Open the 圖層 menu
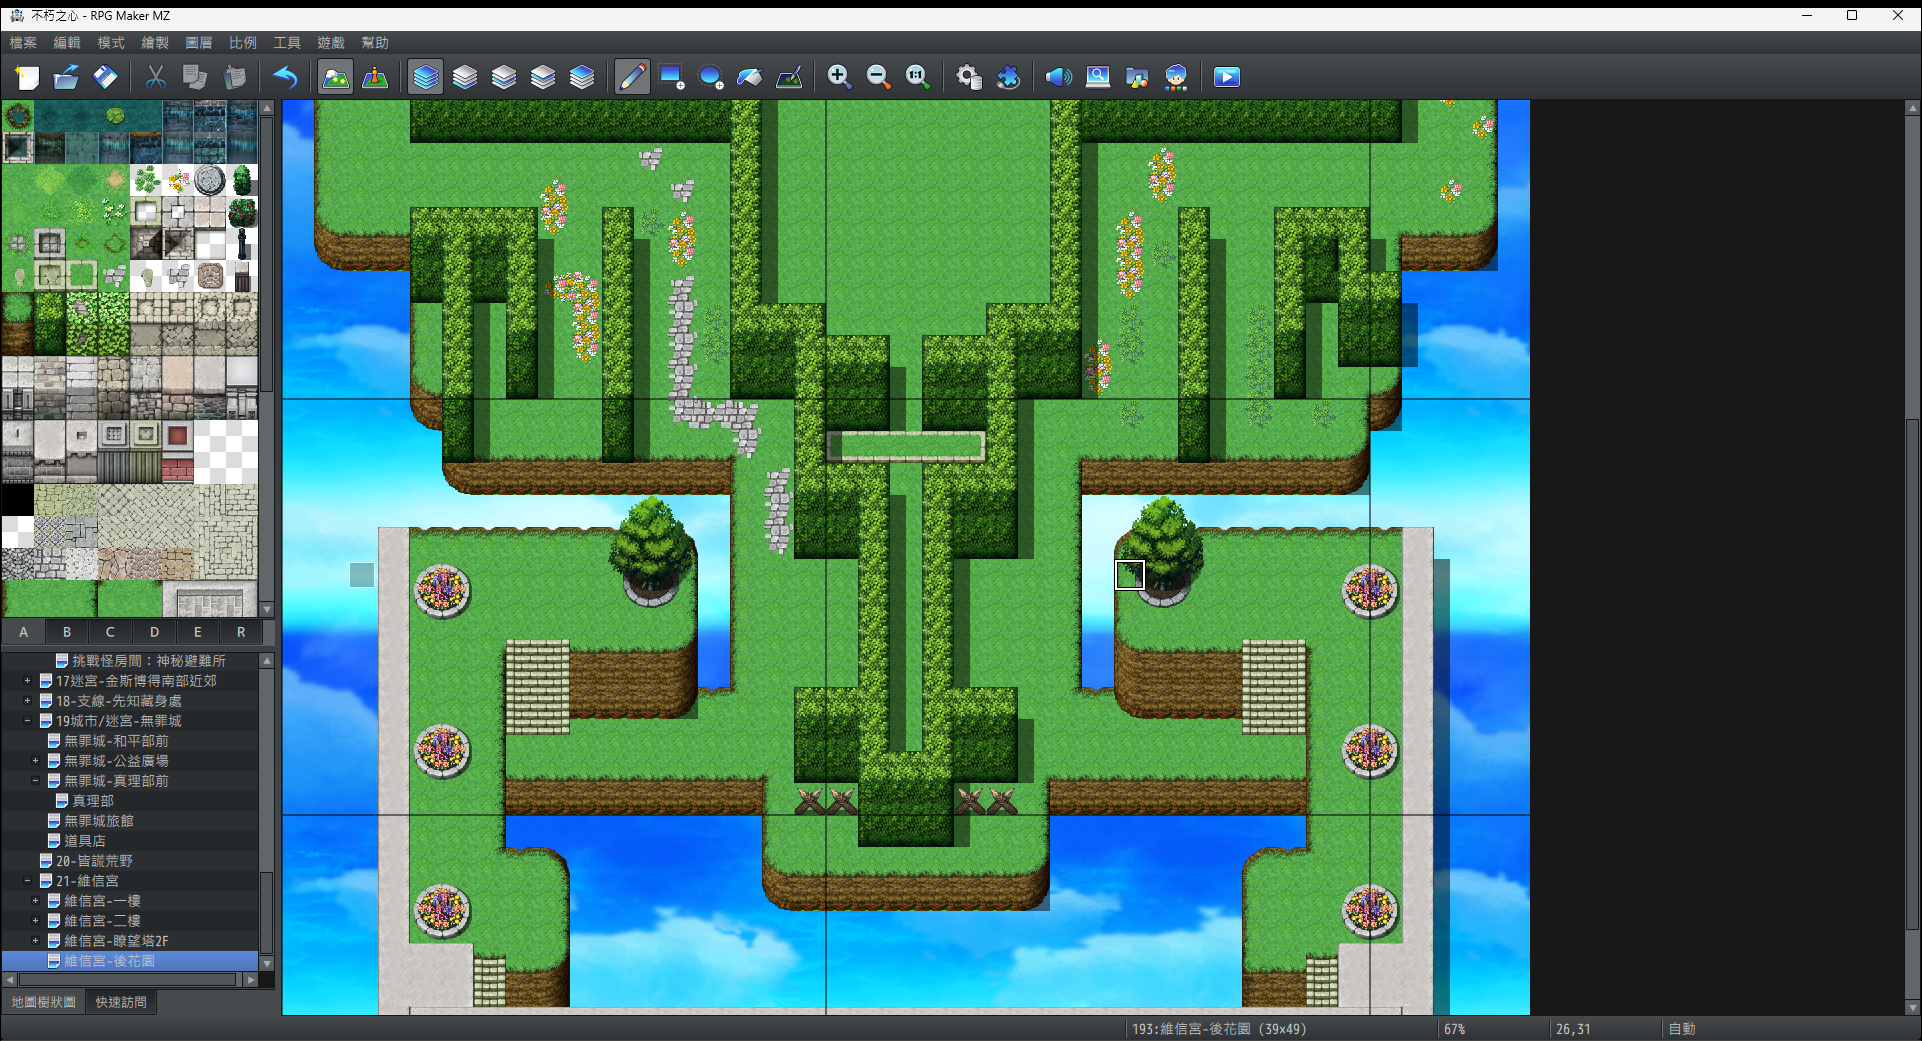The image size is (1922, 1041). click(x=199, y=43)
